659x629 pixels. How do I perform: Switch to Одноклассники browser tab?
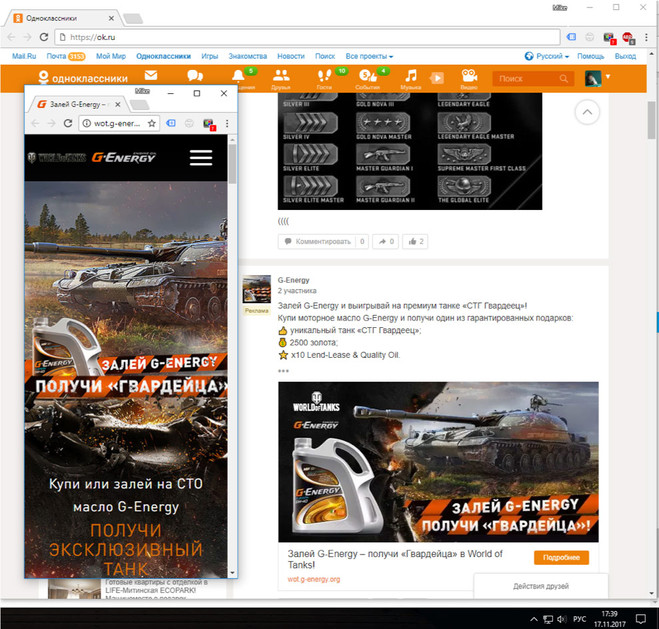pos(63,18)
